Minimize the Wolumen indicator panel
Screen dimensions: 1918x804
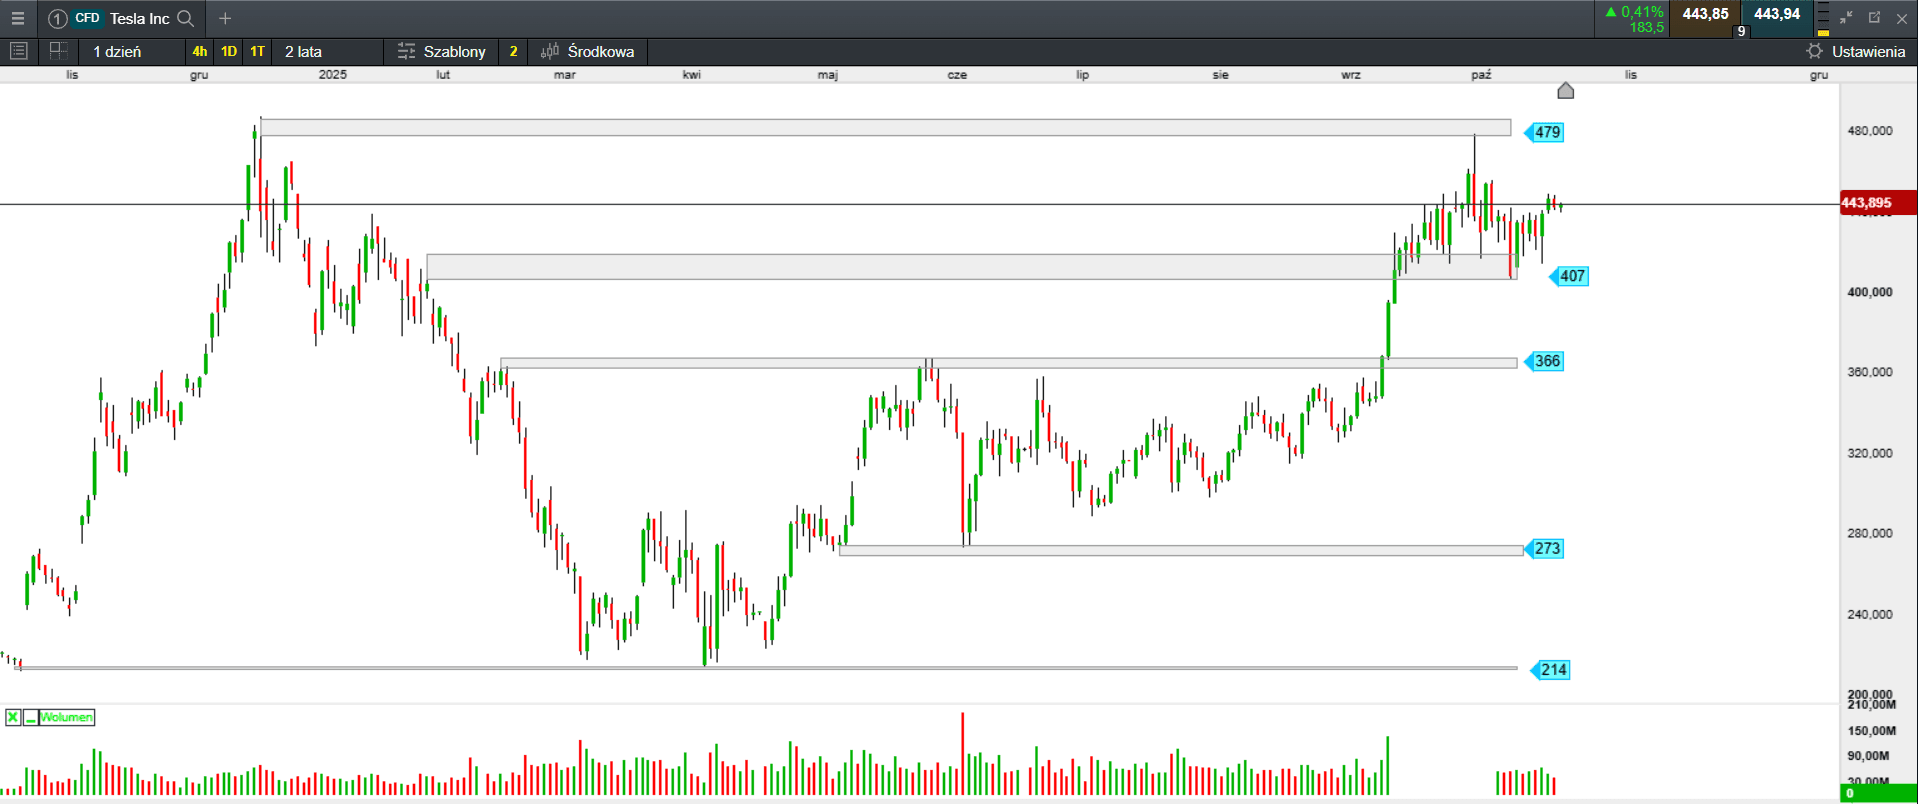click(x=31, y=717)
